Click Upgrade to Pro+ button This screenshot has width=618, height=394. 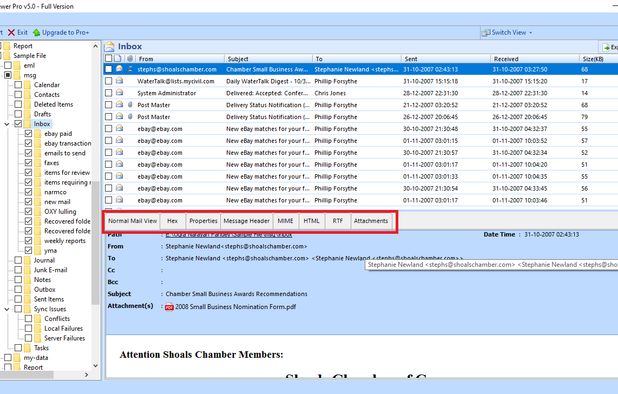tap(61, 32)
